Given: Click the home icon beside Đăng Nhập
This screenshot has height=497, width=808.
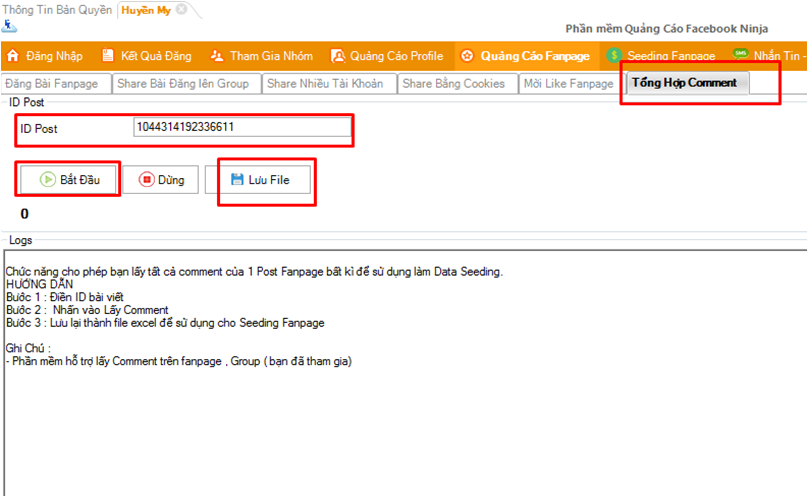Looking at the screenshot, I should click(13, 56).
